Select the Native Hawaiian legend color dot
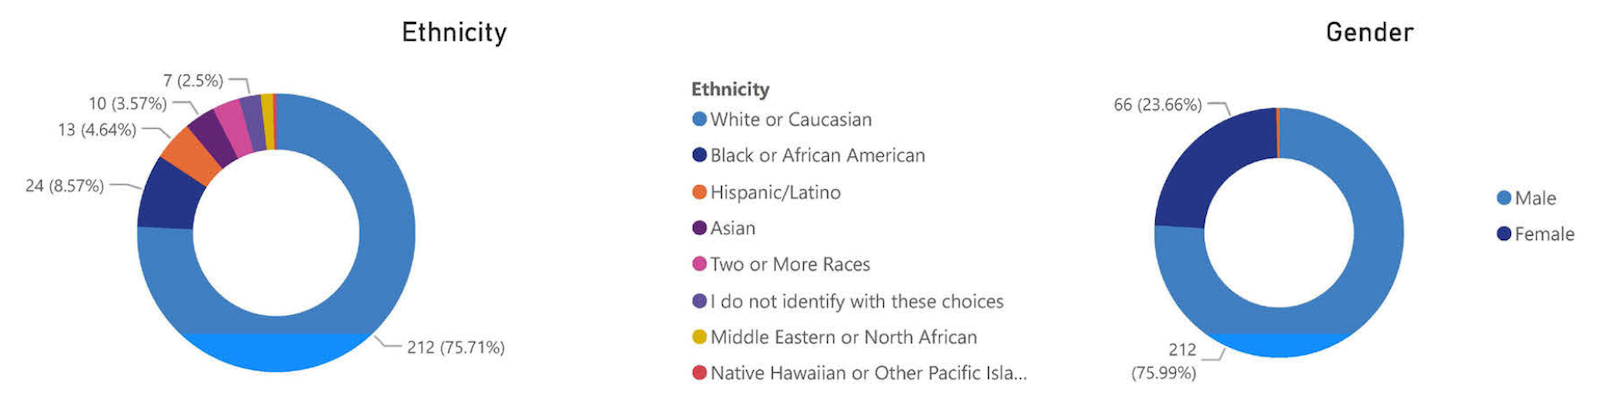The height and width of the screenshot is (412, 1600). [x=699, y=373]
